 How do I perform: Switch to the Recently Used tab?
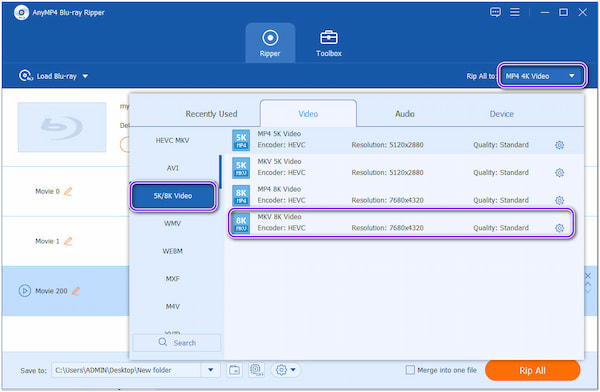tap(211, 114)
